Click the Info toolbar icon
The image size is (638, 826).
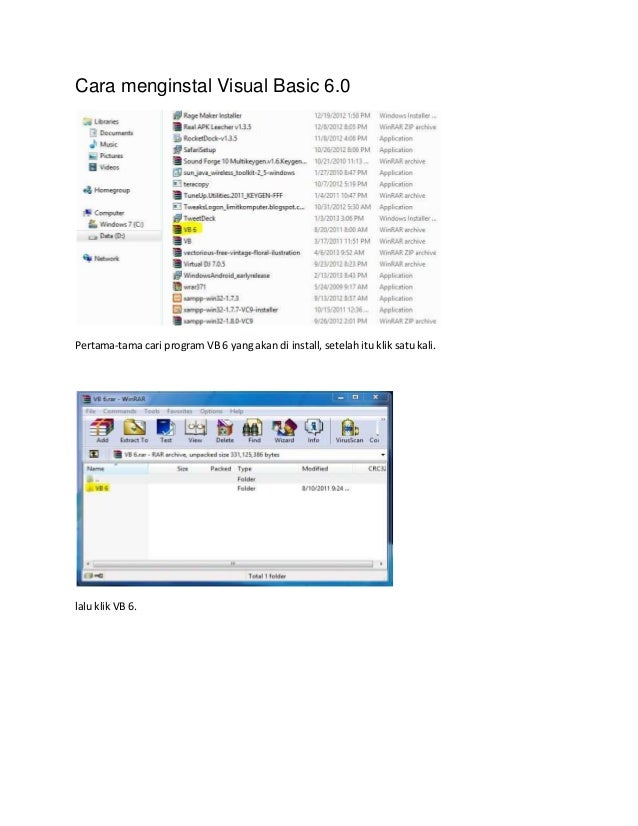tap(313, 430)
